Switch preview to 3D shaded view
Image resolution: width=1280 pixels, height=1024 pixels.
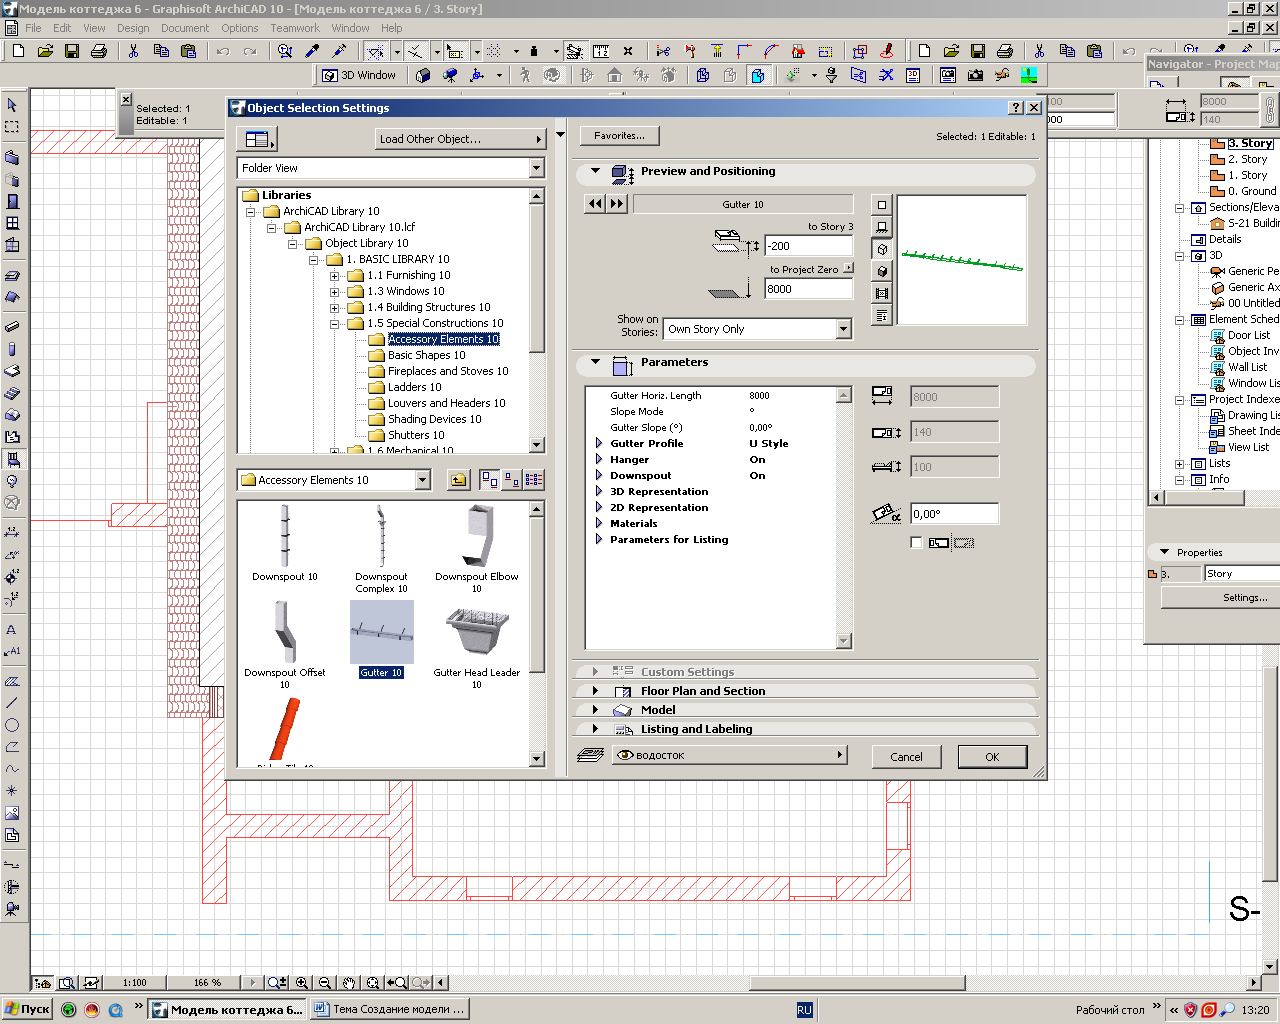pyautogui.click(x=881, y=271)
